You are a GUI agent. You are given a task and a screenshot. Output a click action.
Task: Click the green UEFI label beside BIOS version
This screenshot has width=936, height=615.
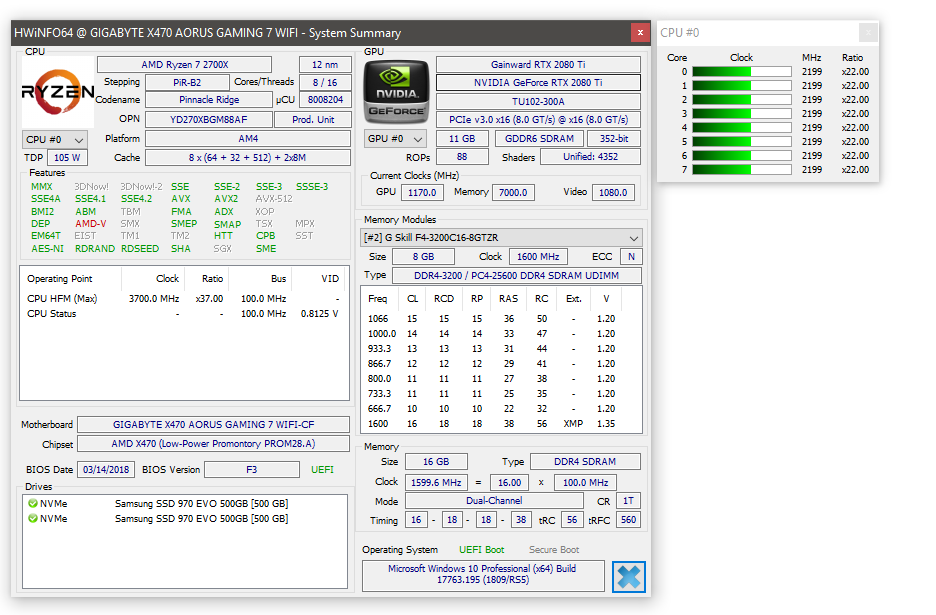click(322, 469)
